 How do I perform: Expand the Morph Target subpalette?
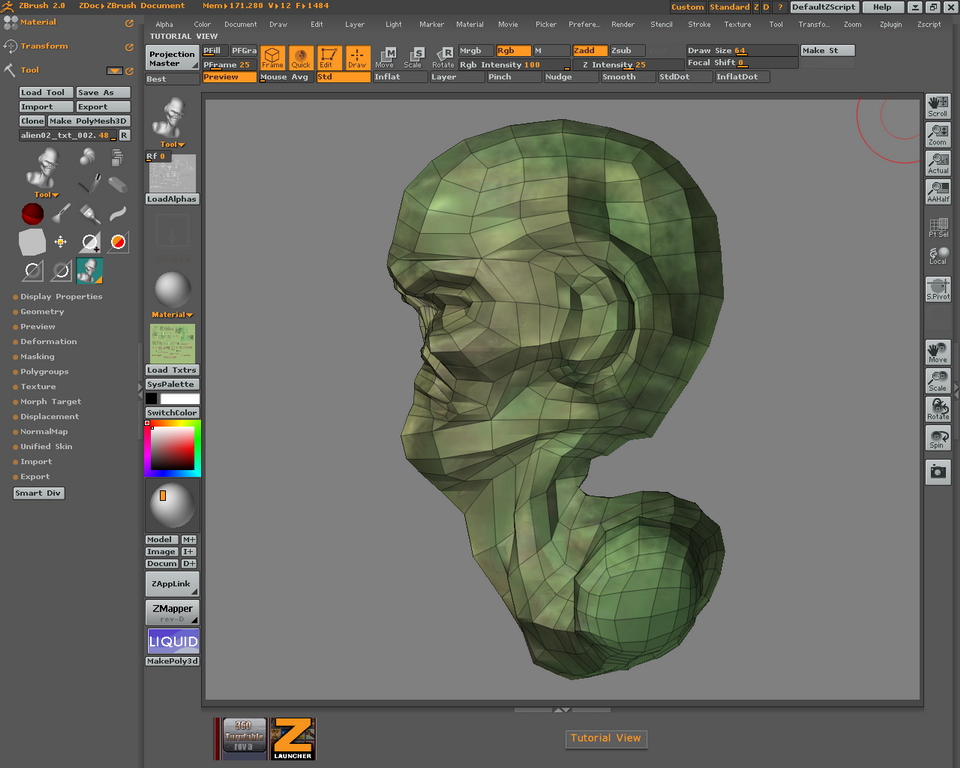(50, 402)
